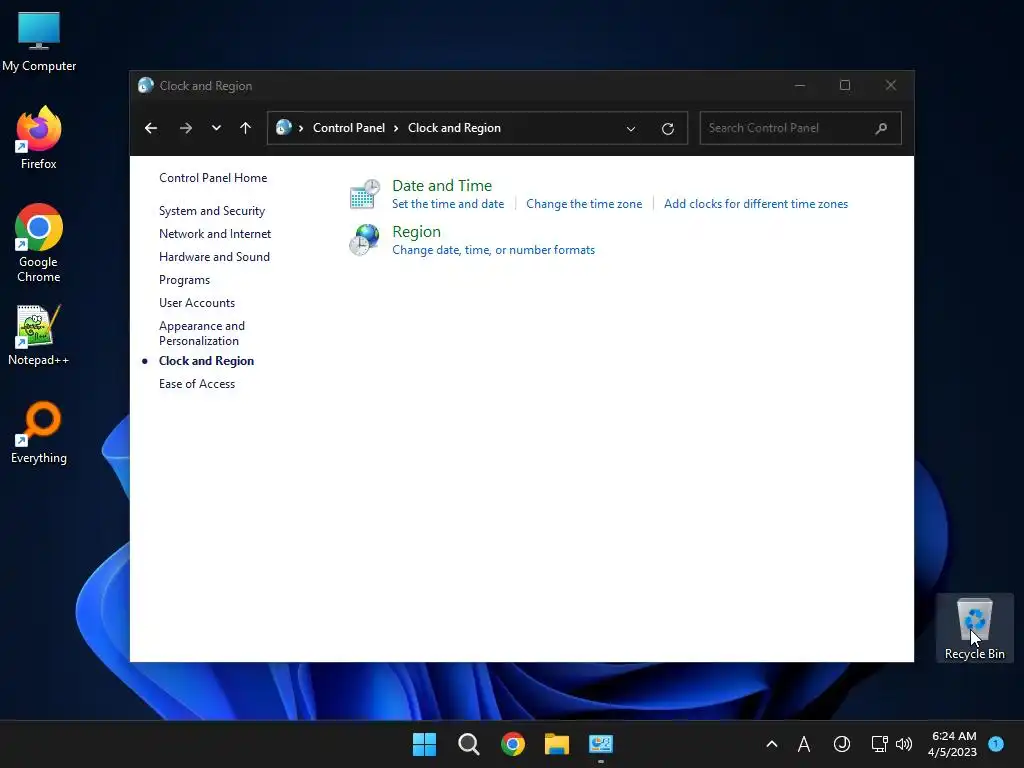Click Change the time zone

click(584, 204)
